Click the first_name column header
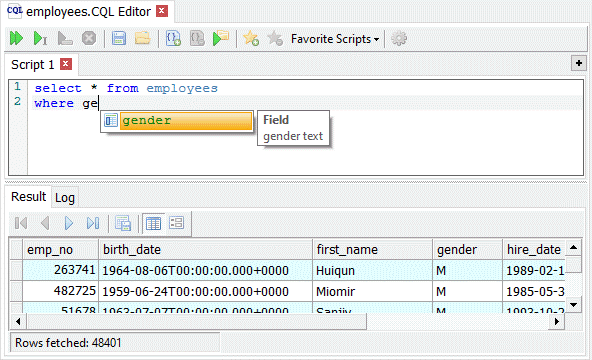Screen dimensions: 592x360 pyautogui.click(x=372, y=249)
